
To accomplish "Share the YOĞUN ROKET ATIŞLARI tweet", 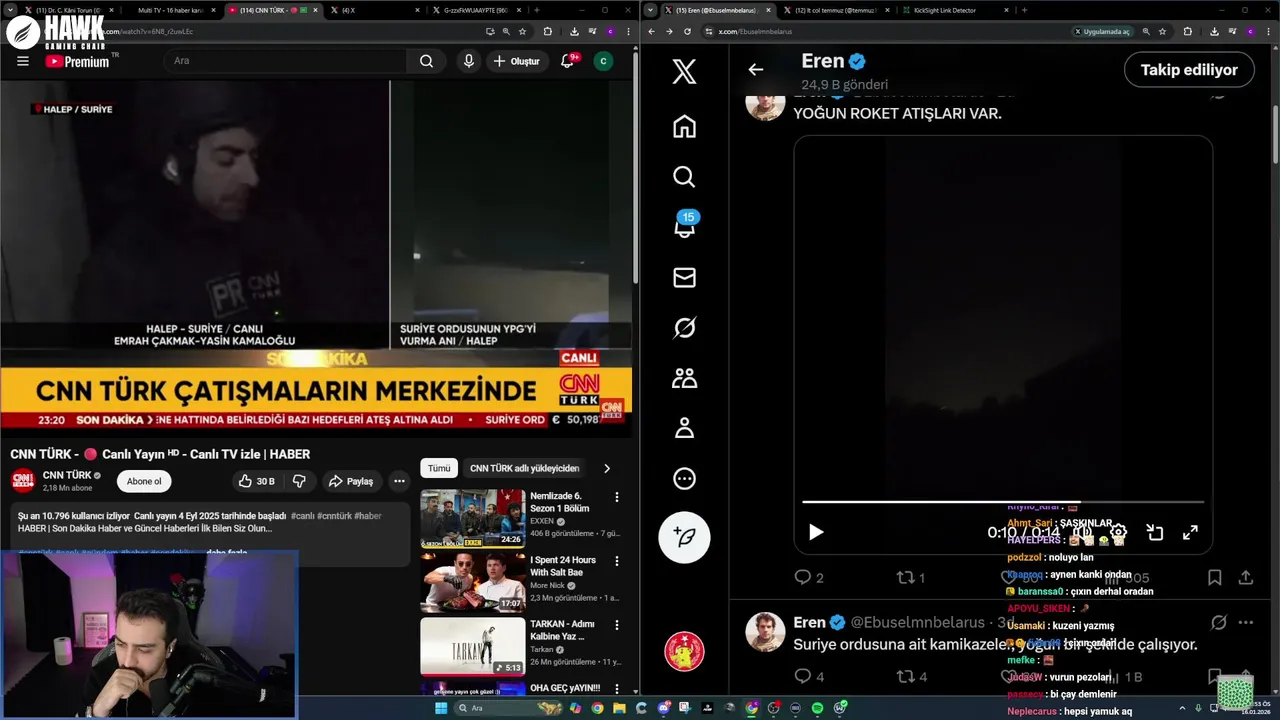I will coord(1246,577).
